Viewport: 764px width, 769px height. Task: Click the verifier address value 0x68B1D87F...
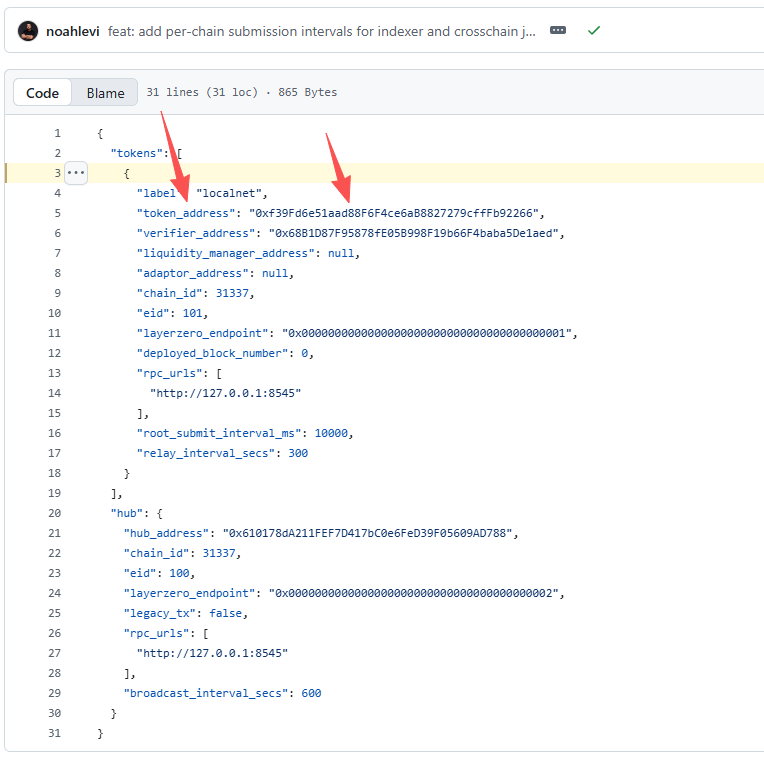[413, 233]
